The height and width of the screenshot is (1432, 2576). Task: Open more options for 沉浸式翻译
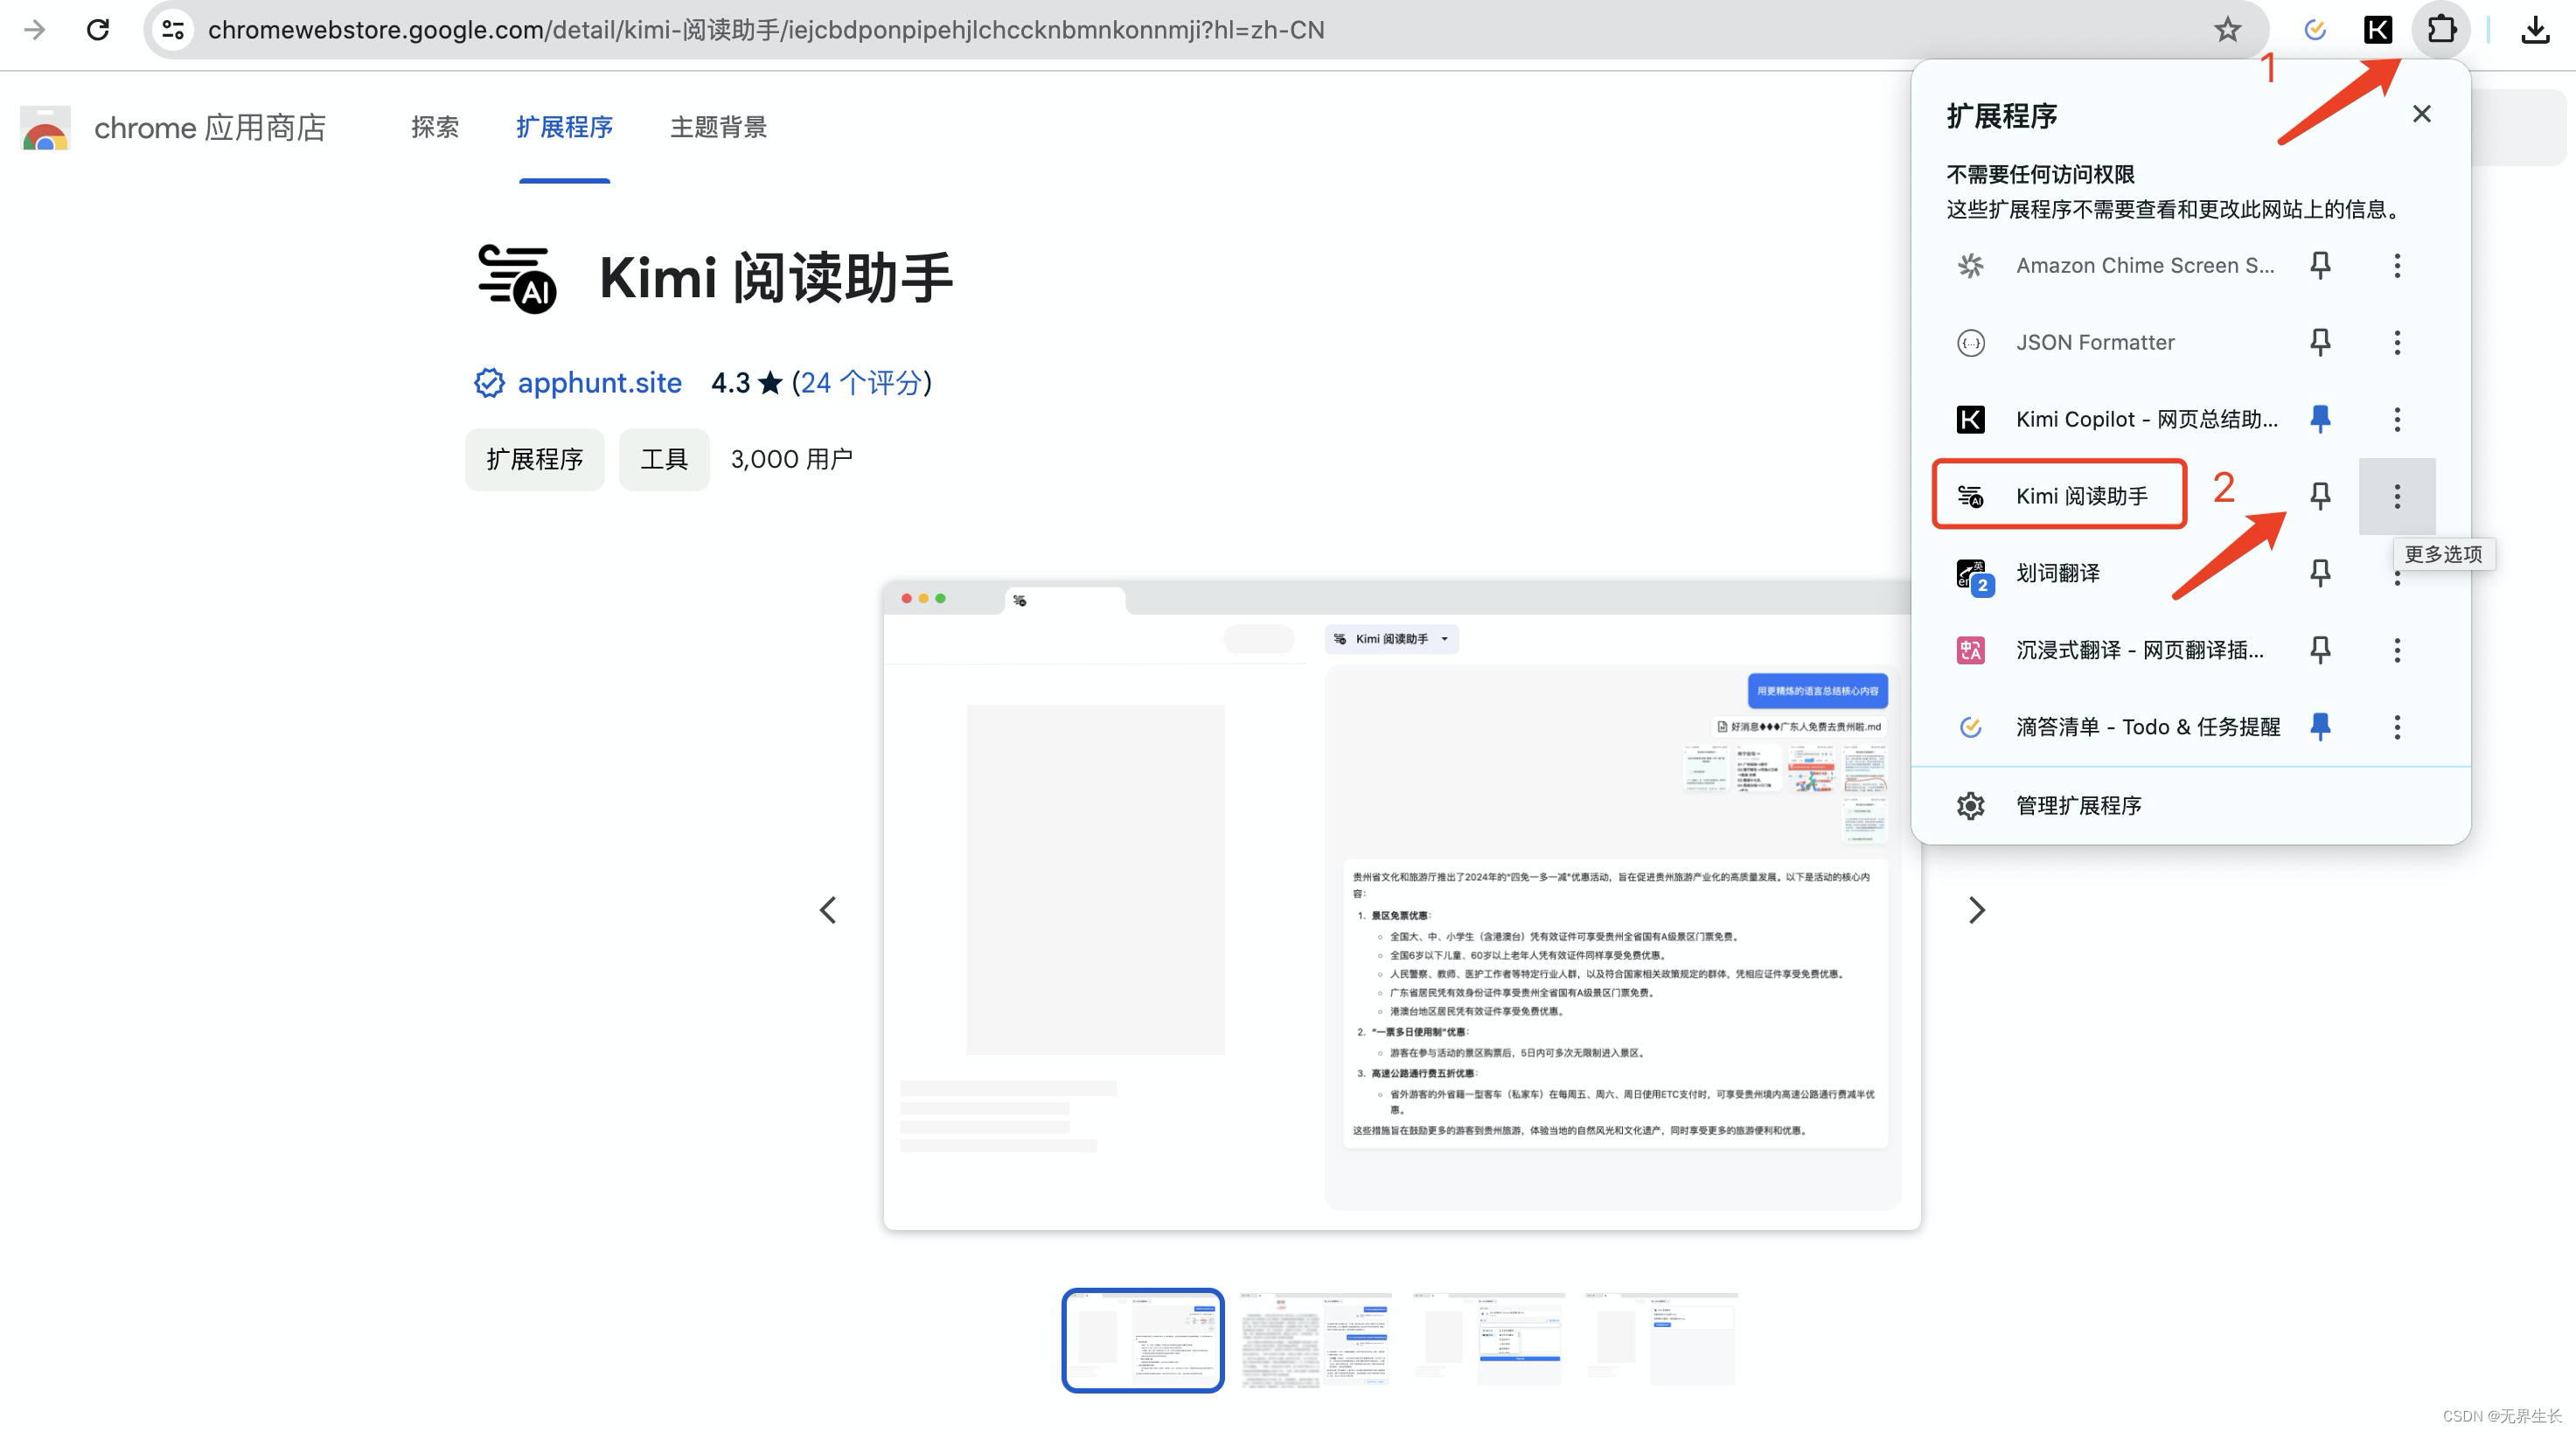2397,650
